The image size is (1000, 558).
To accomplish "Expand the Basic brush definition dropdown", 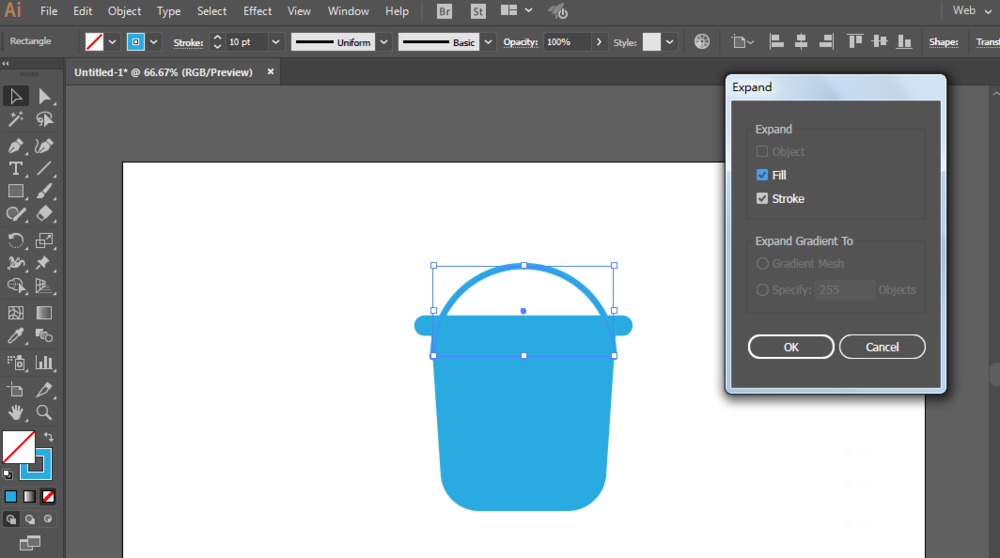I will 488,43.
